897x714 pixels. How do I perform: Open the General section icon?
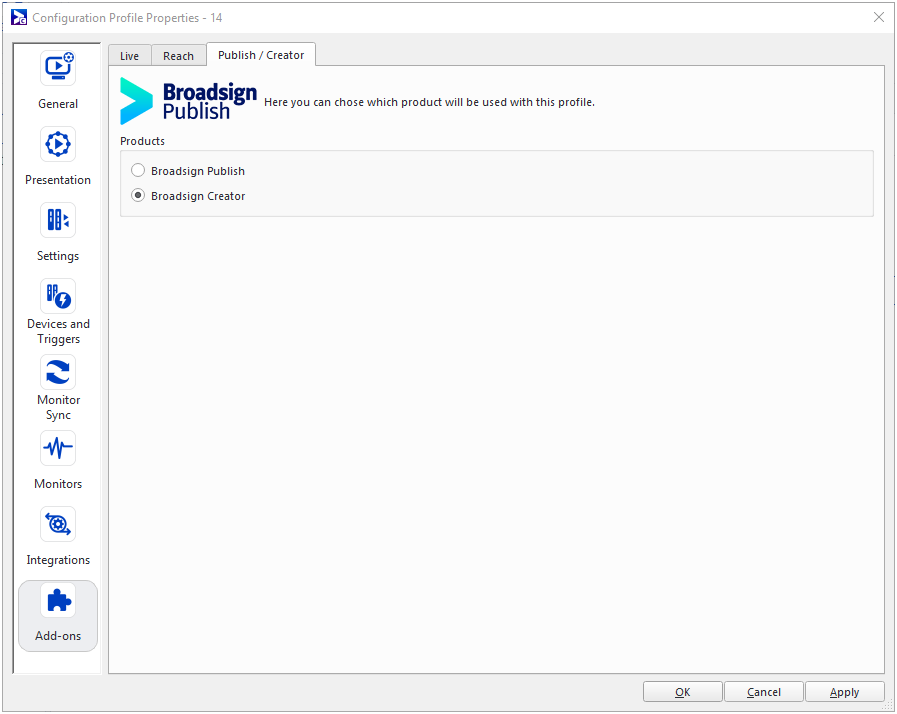[58, 68]
